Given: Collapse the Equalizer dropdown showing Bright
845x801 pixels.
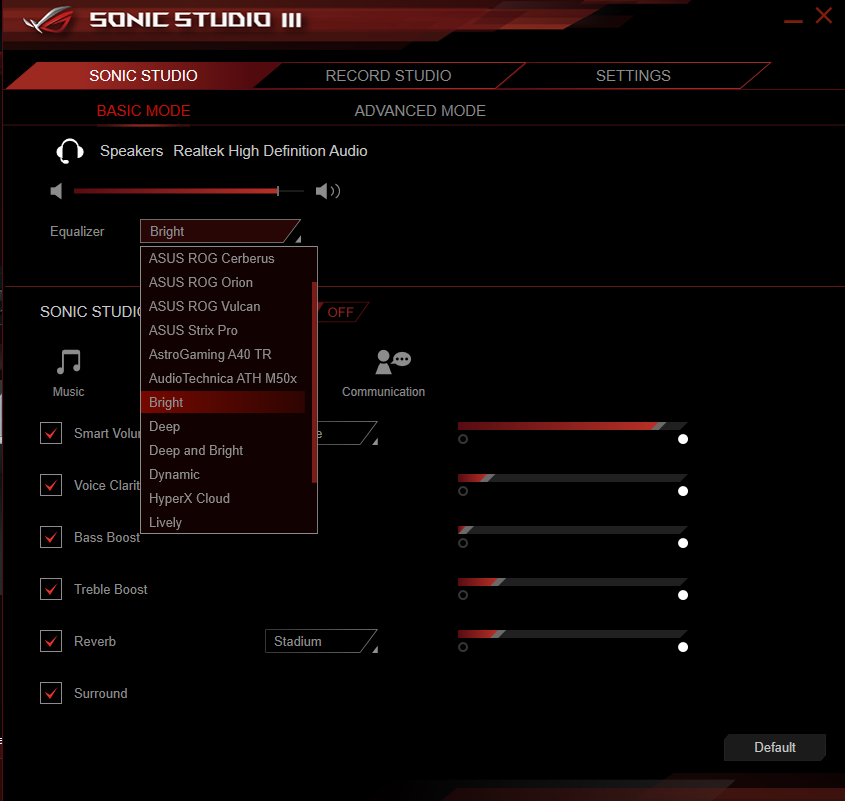Looking at the screenshot, I should pos(220,231).
